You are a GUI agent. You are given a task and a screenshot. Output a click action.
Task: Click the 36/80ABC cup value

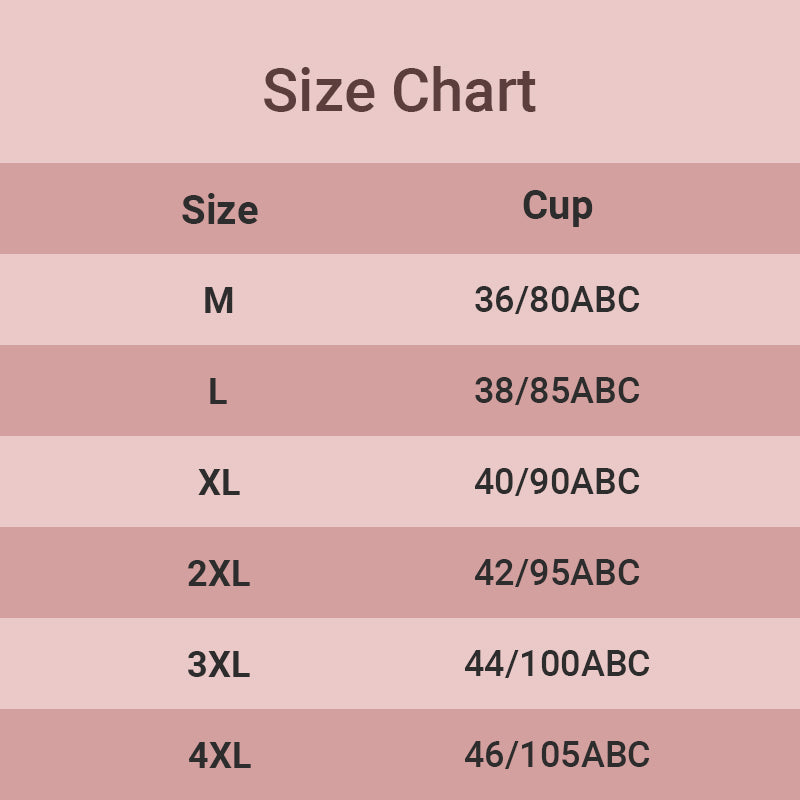[557, 300]
